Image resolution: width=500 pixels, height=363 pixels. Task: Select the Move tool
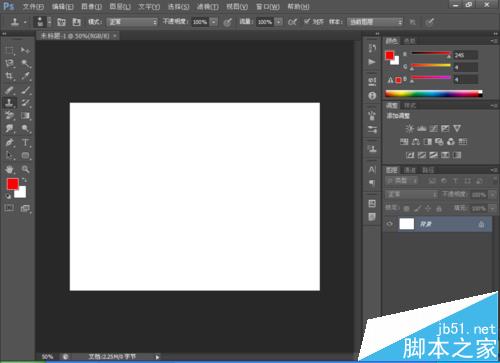pos(25,50)
